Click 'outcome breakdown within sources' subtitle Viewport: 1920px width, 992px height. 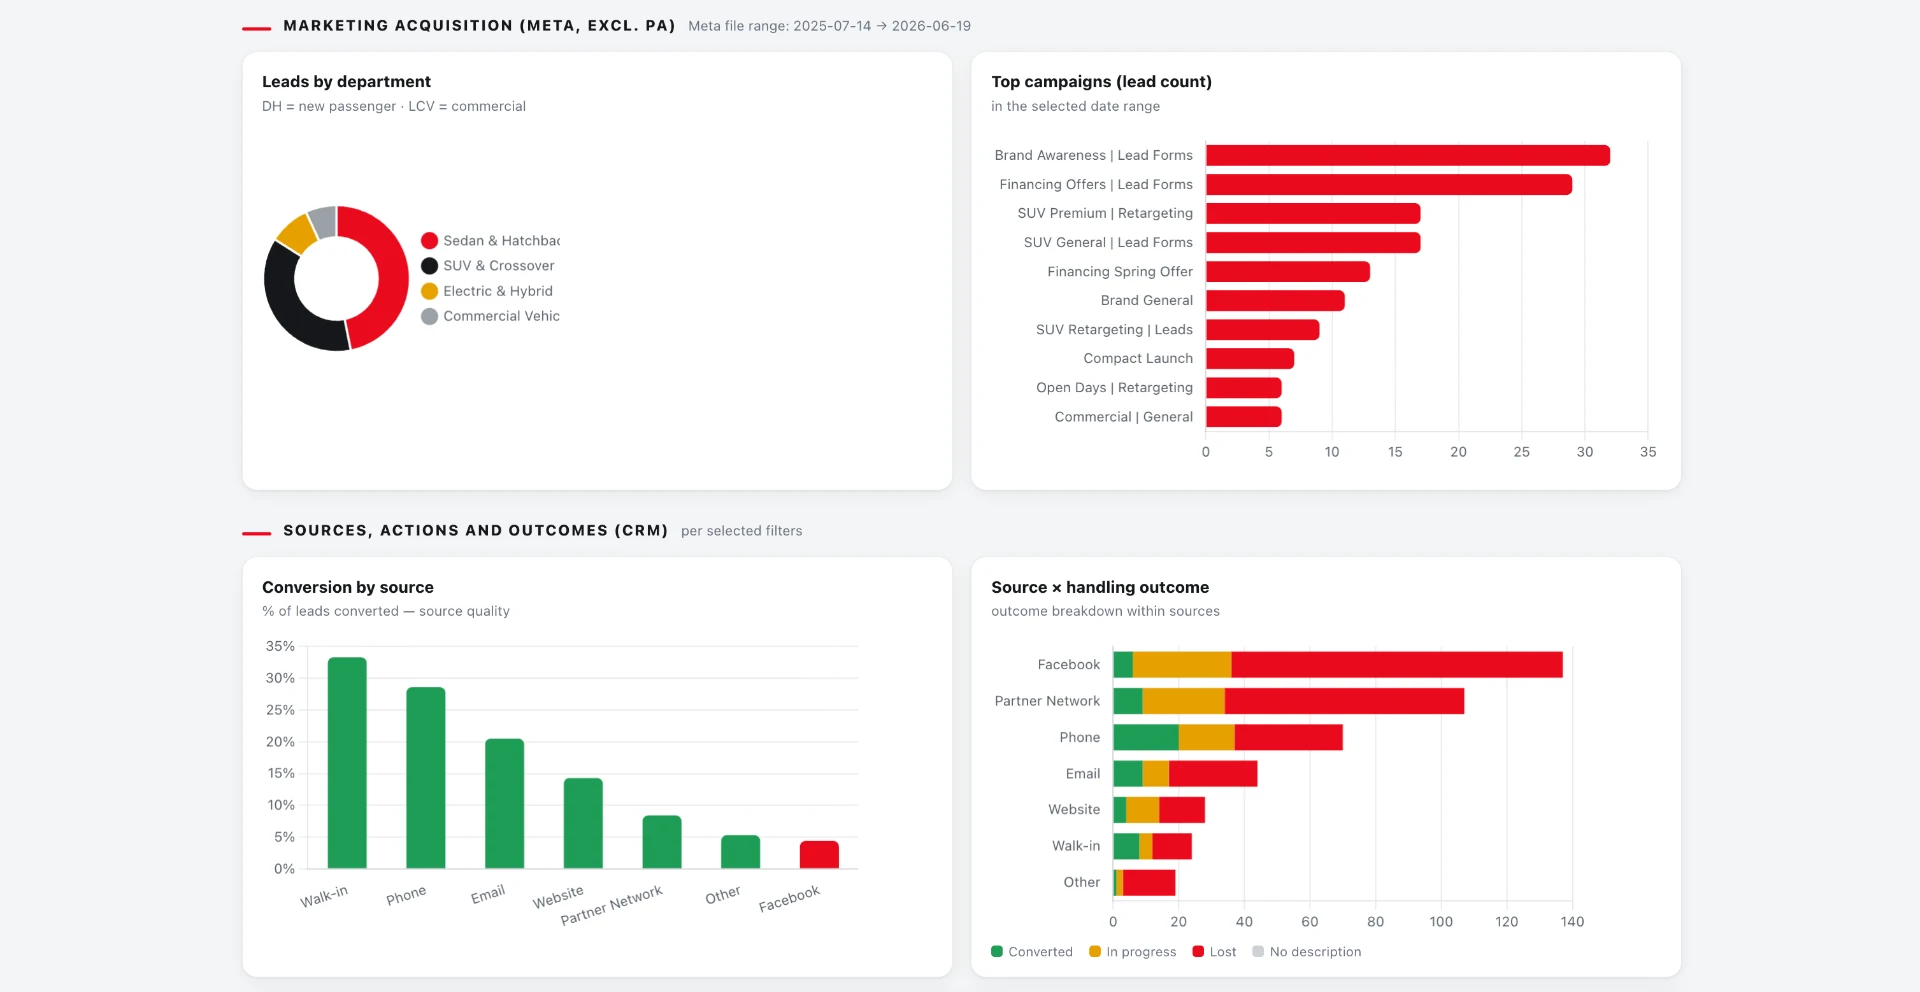coord(1105,611)
